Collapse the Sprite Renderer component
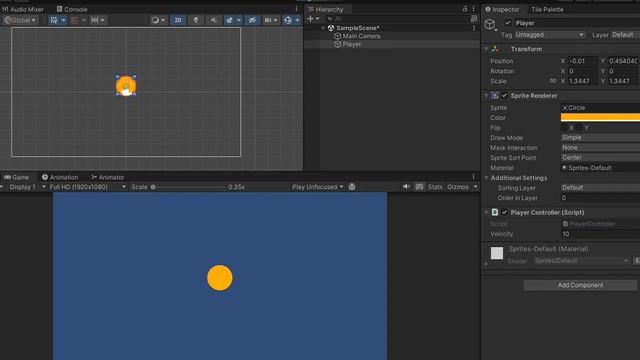The image size is (640, 360). click(486, 96)
